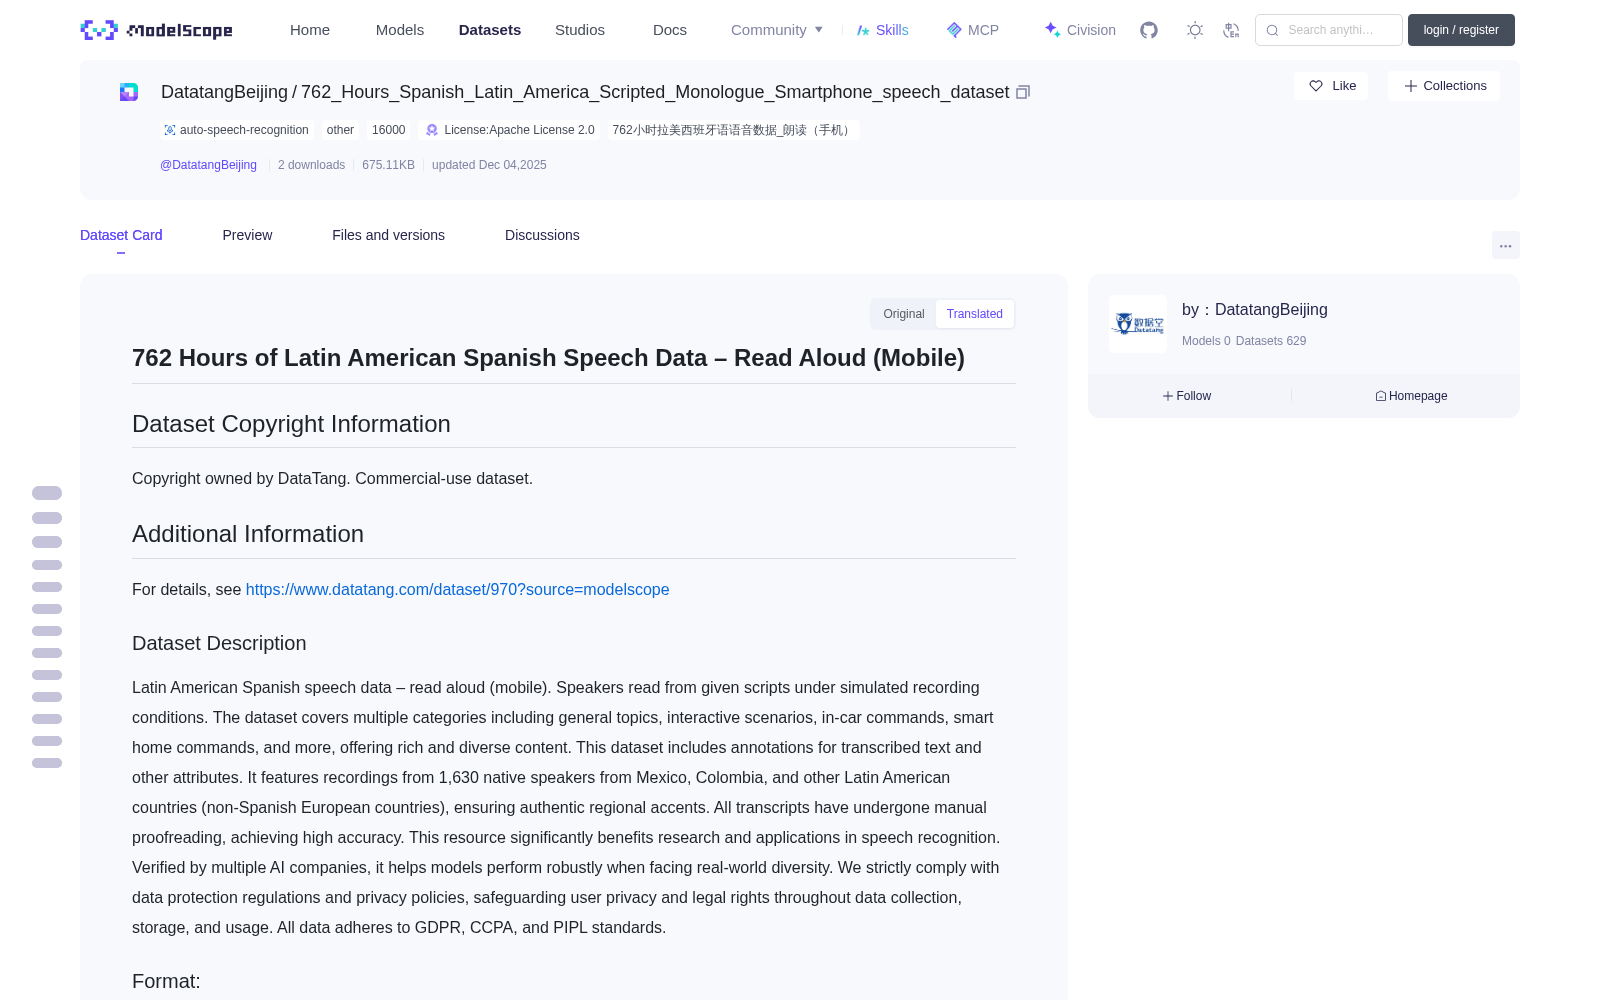Open the three-dots more options button
Viewport: 1600px width, 1000px height.
pyautogui.click(x=1505, y=245)
